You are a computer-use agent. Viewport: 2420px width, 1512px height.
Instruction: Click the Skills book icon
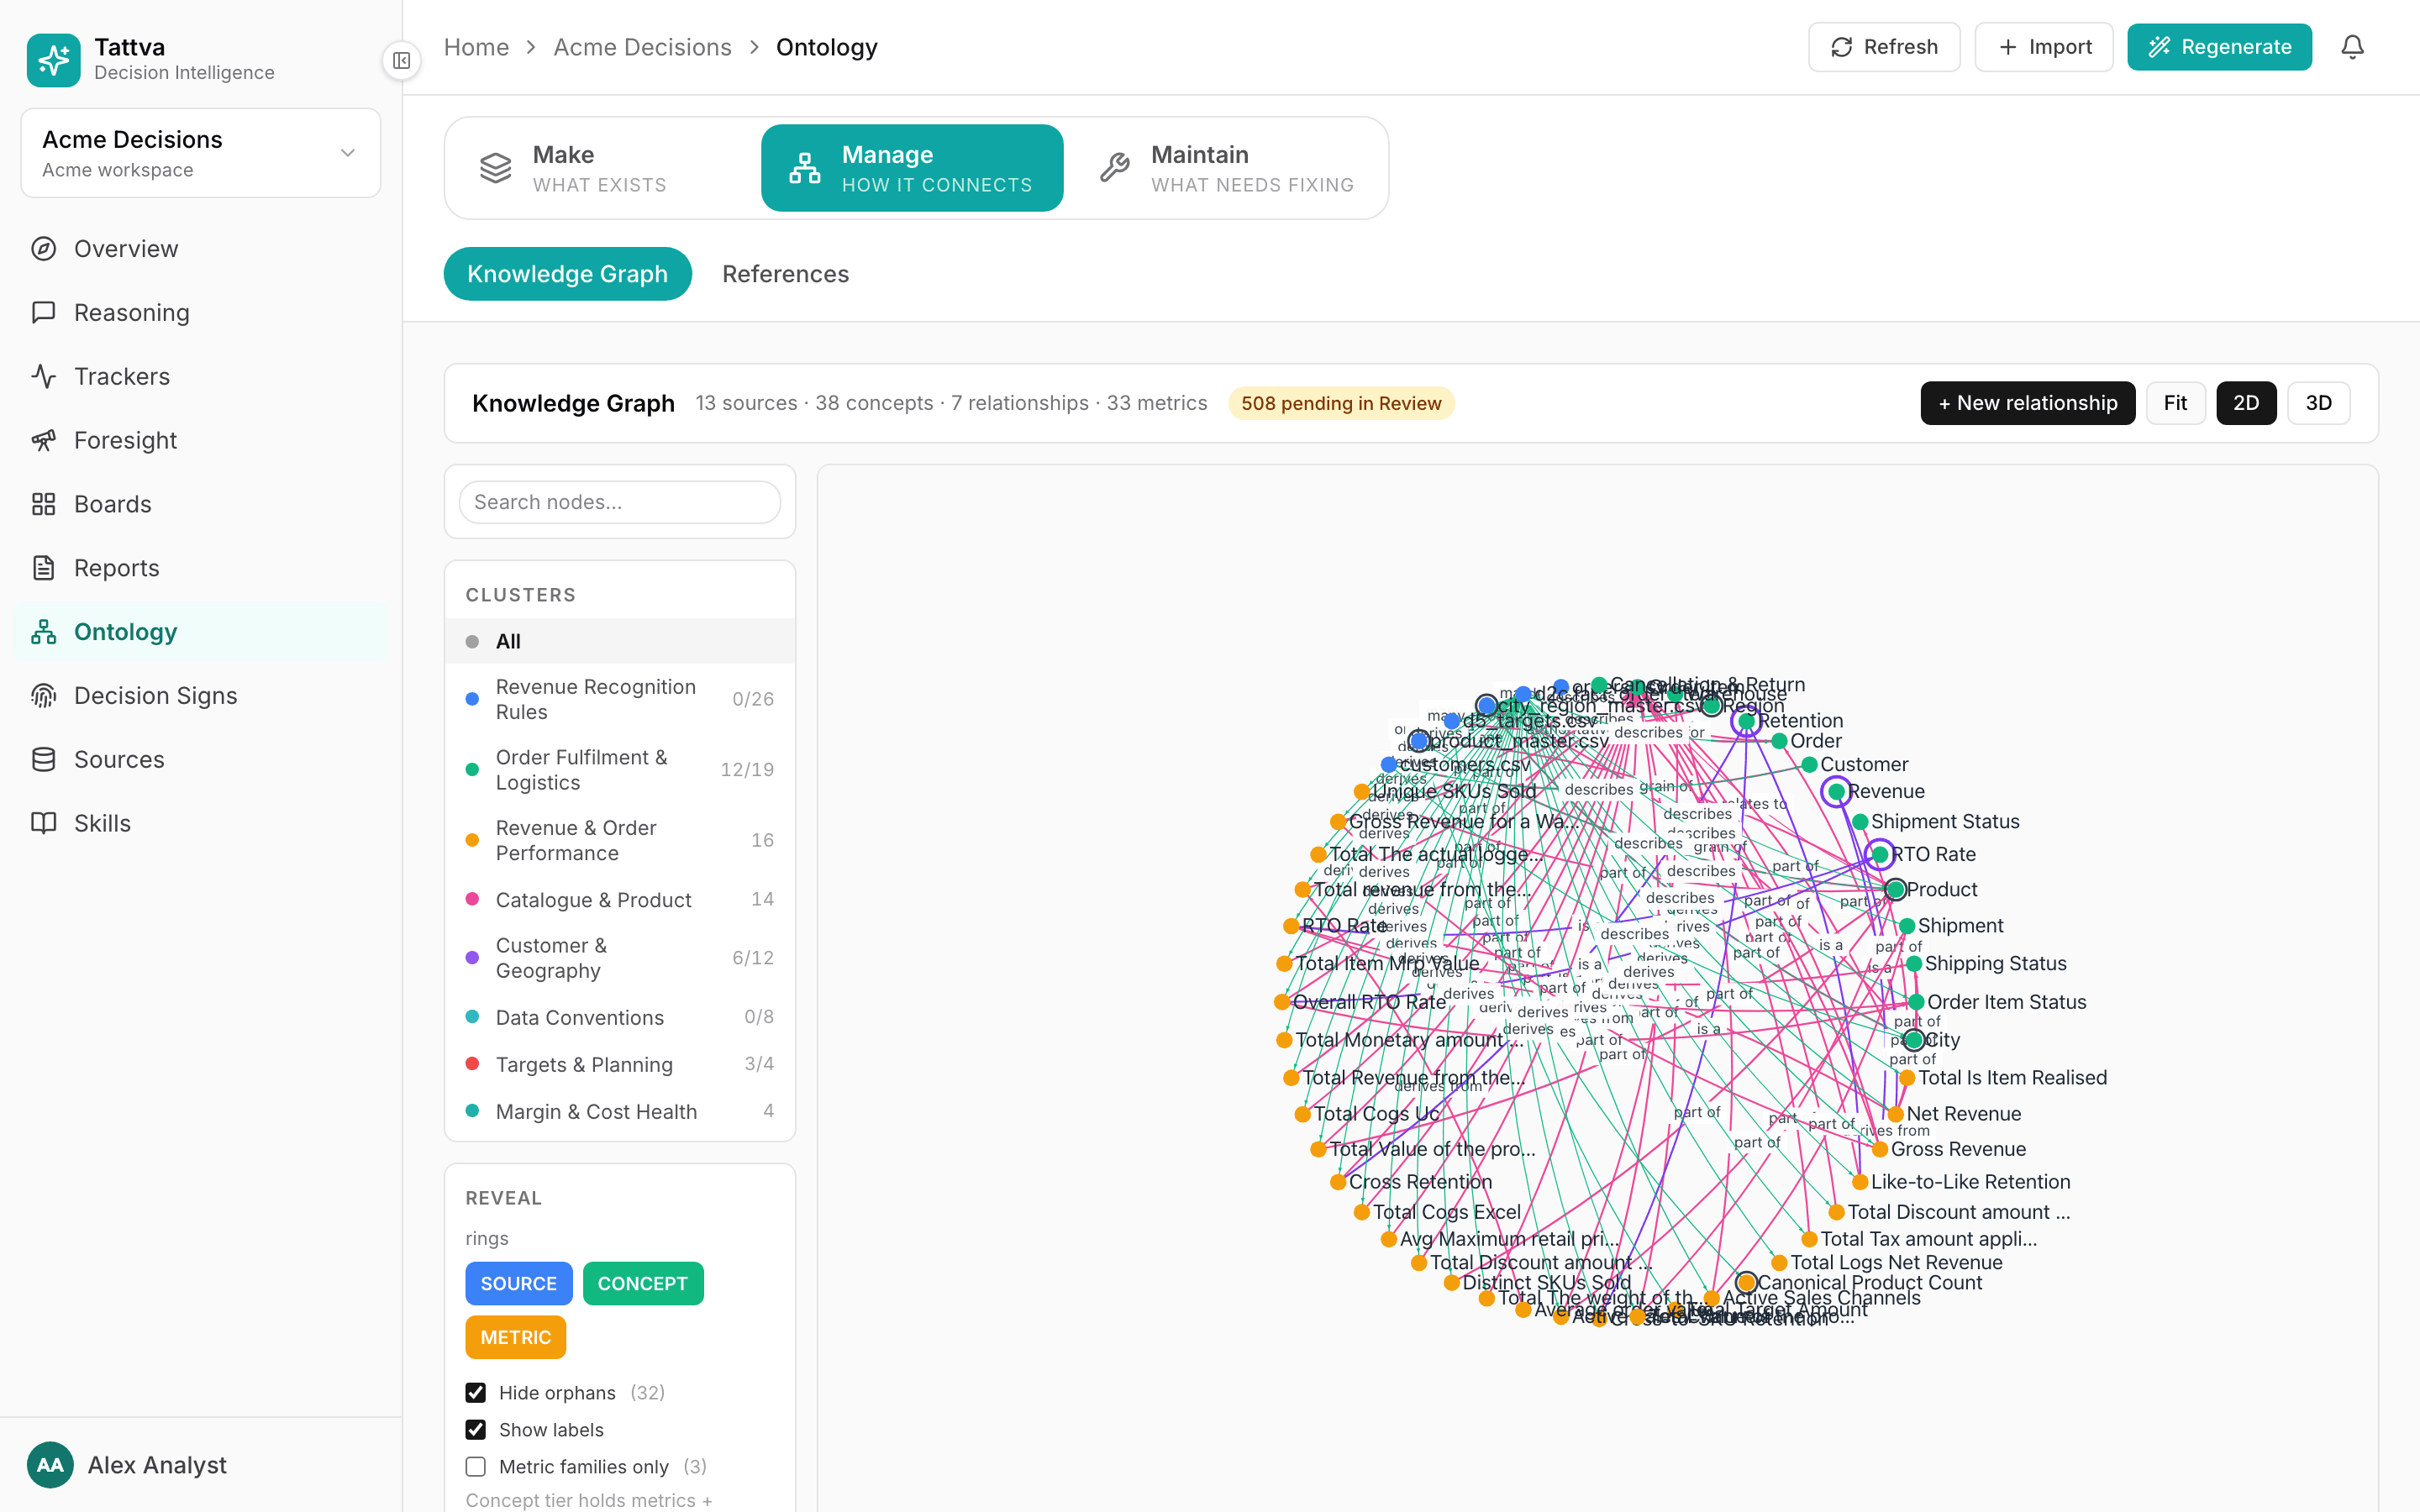pyautogui.click(x=43, y=823)
